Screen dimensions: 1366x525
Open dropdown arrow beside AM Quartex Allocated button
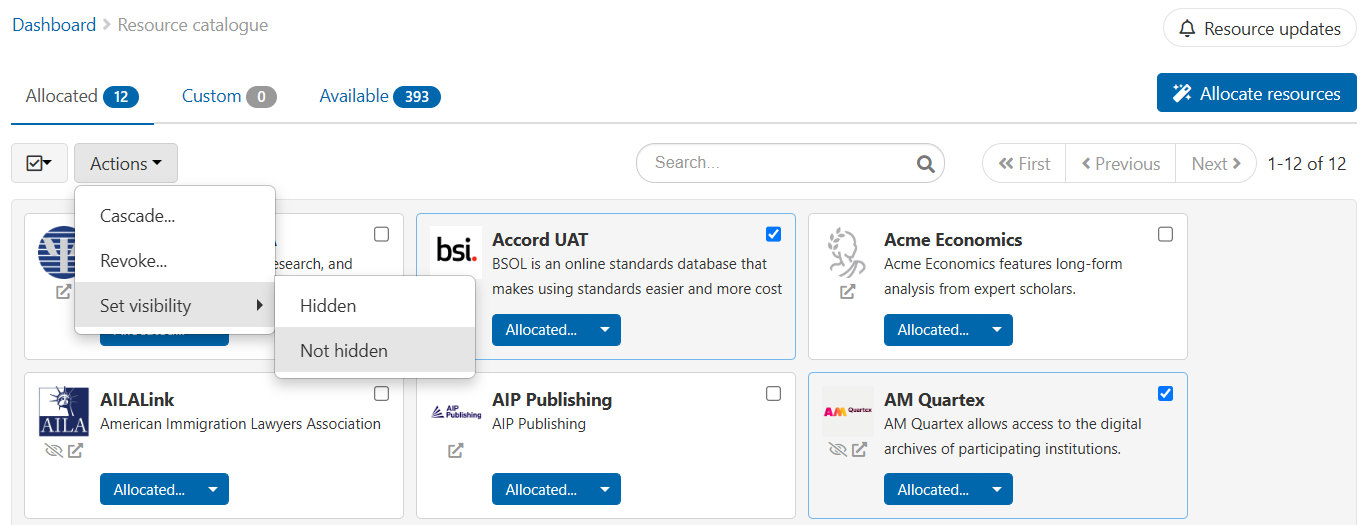[997, 490]
